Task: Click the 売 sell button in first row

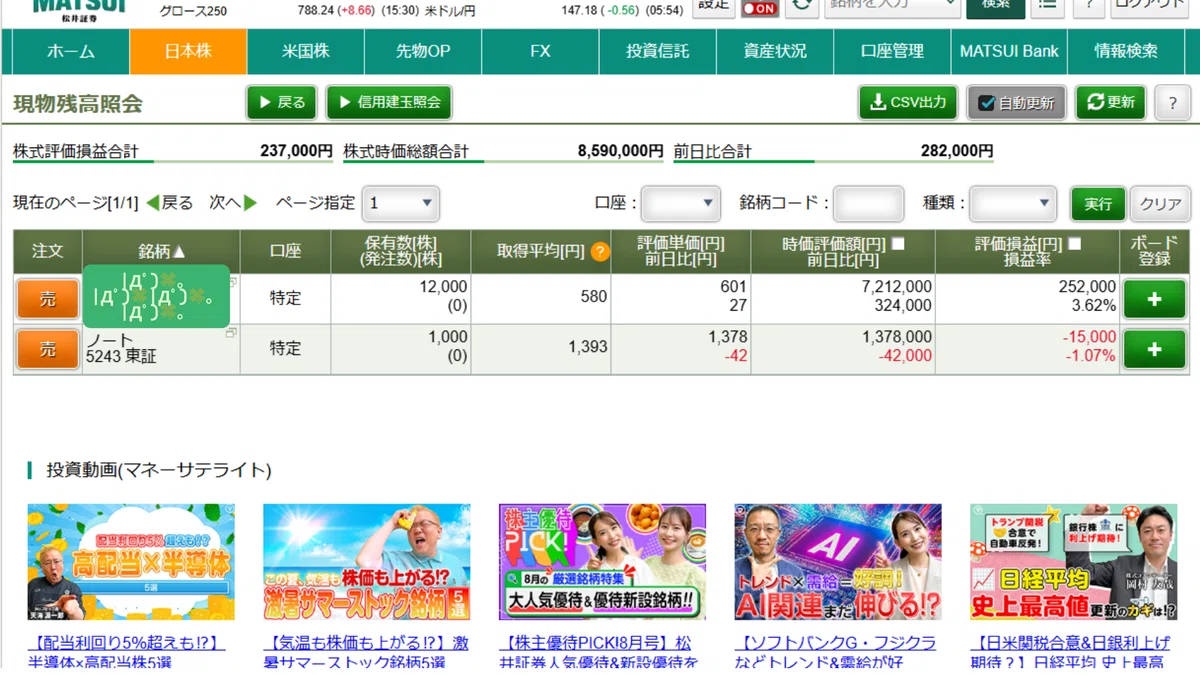Action: point(48,299)
